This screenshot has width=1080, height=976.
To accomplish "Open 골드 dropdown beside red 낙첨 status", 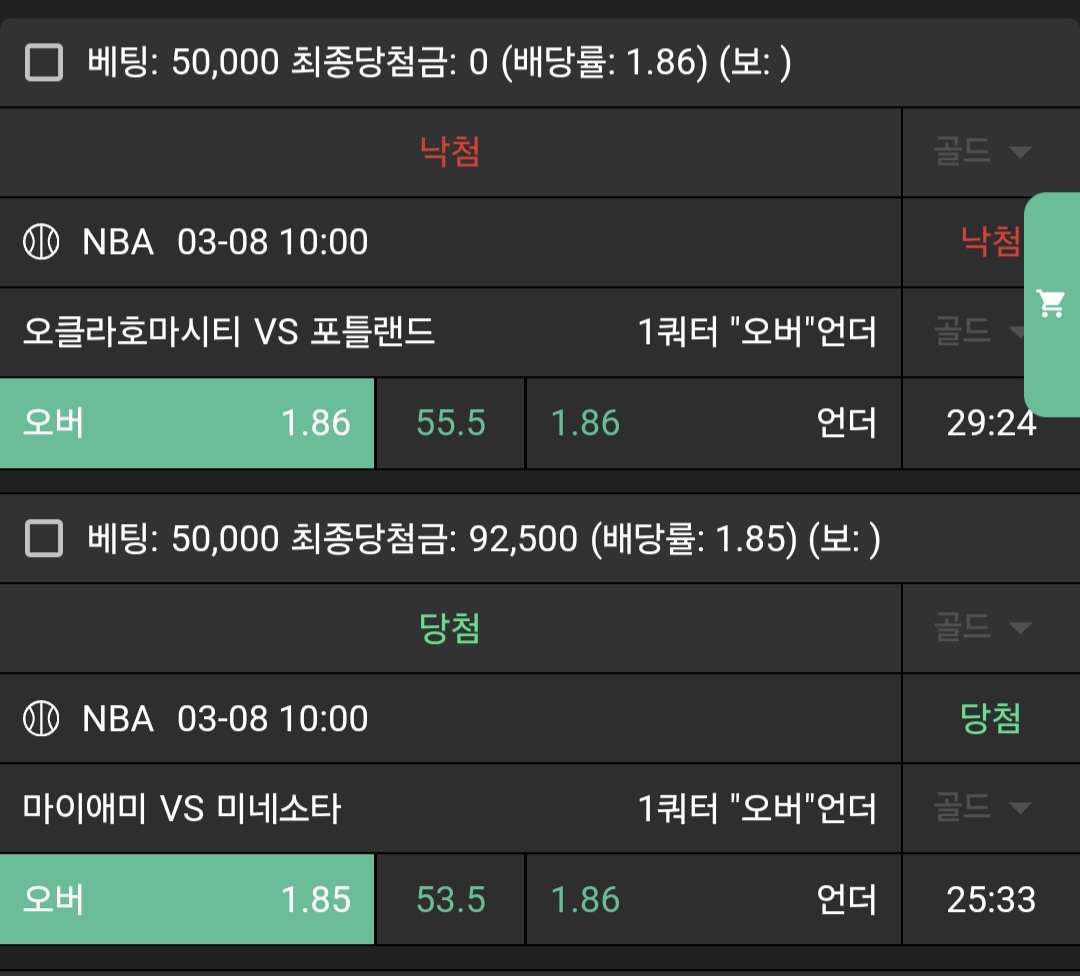I will tap(981, 152).
